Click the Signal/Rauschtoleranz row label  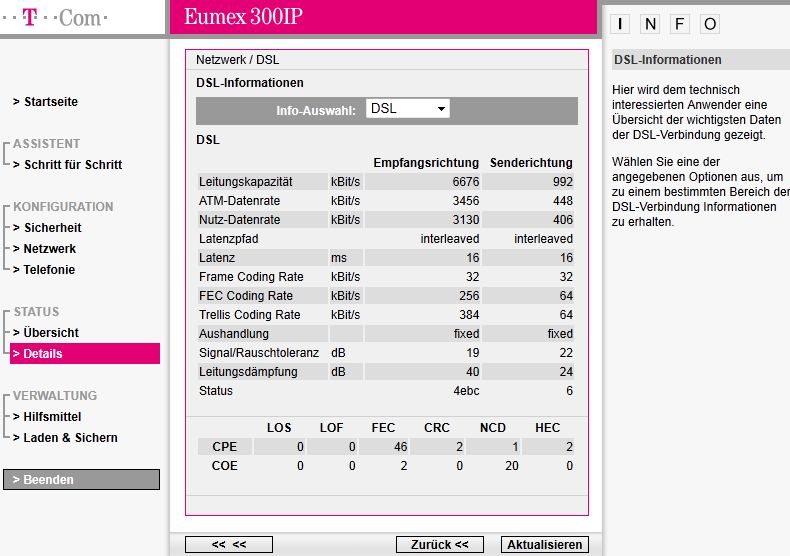258,353
